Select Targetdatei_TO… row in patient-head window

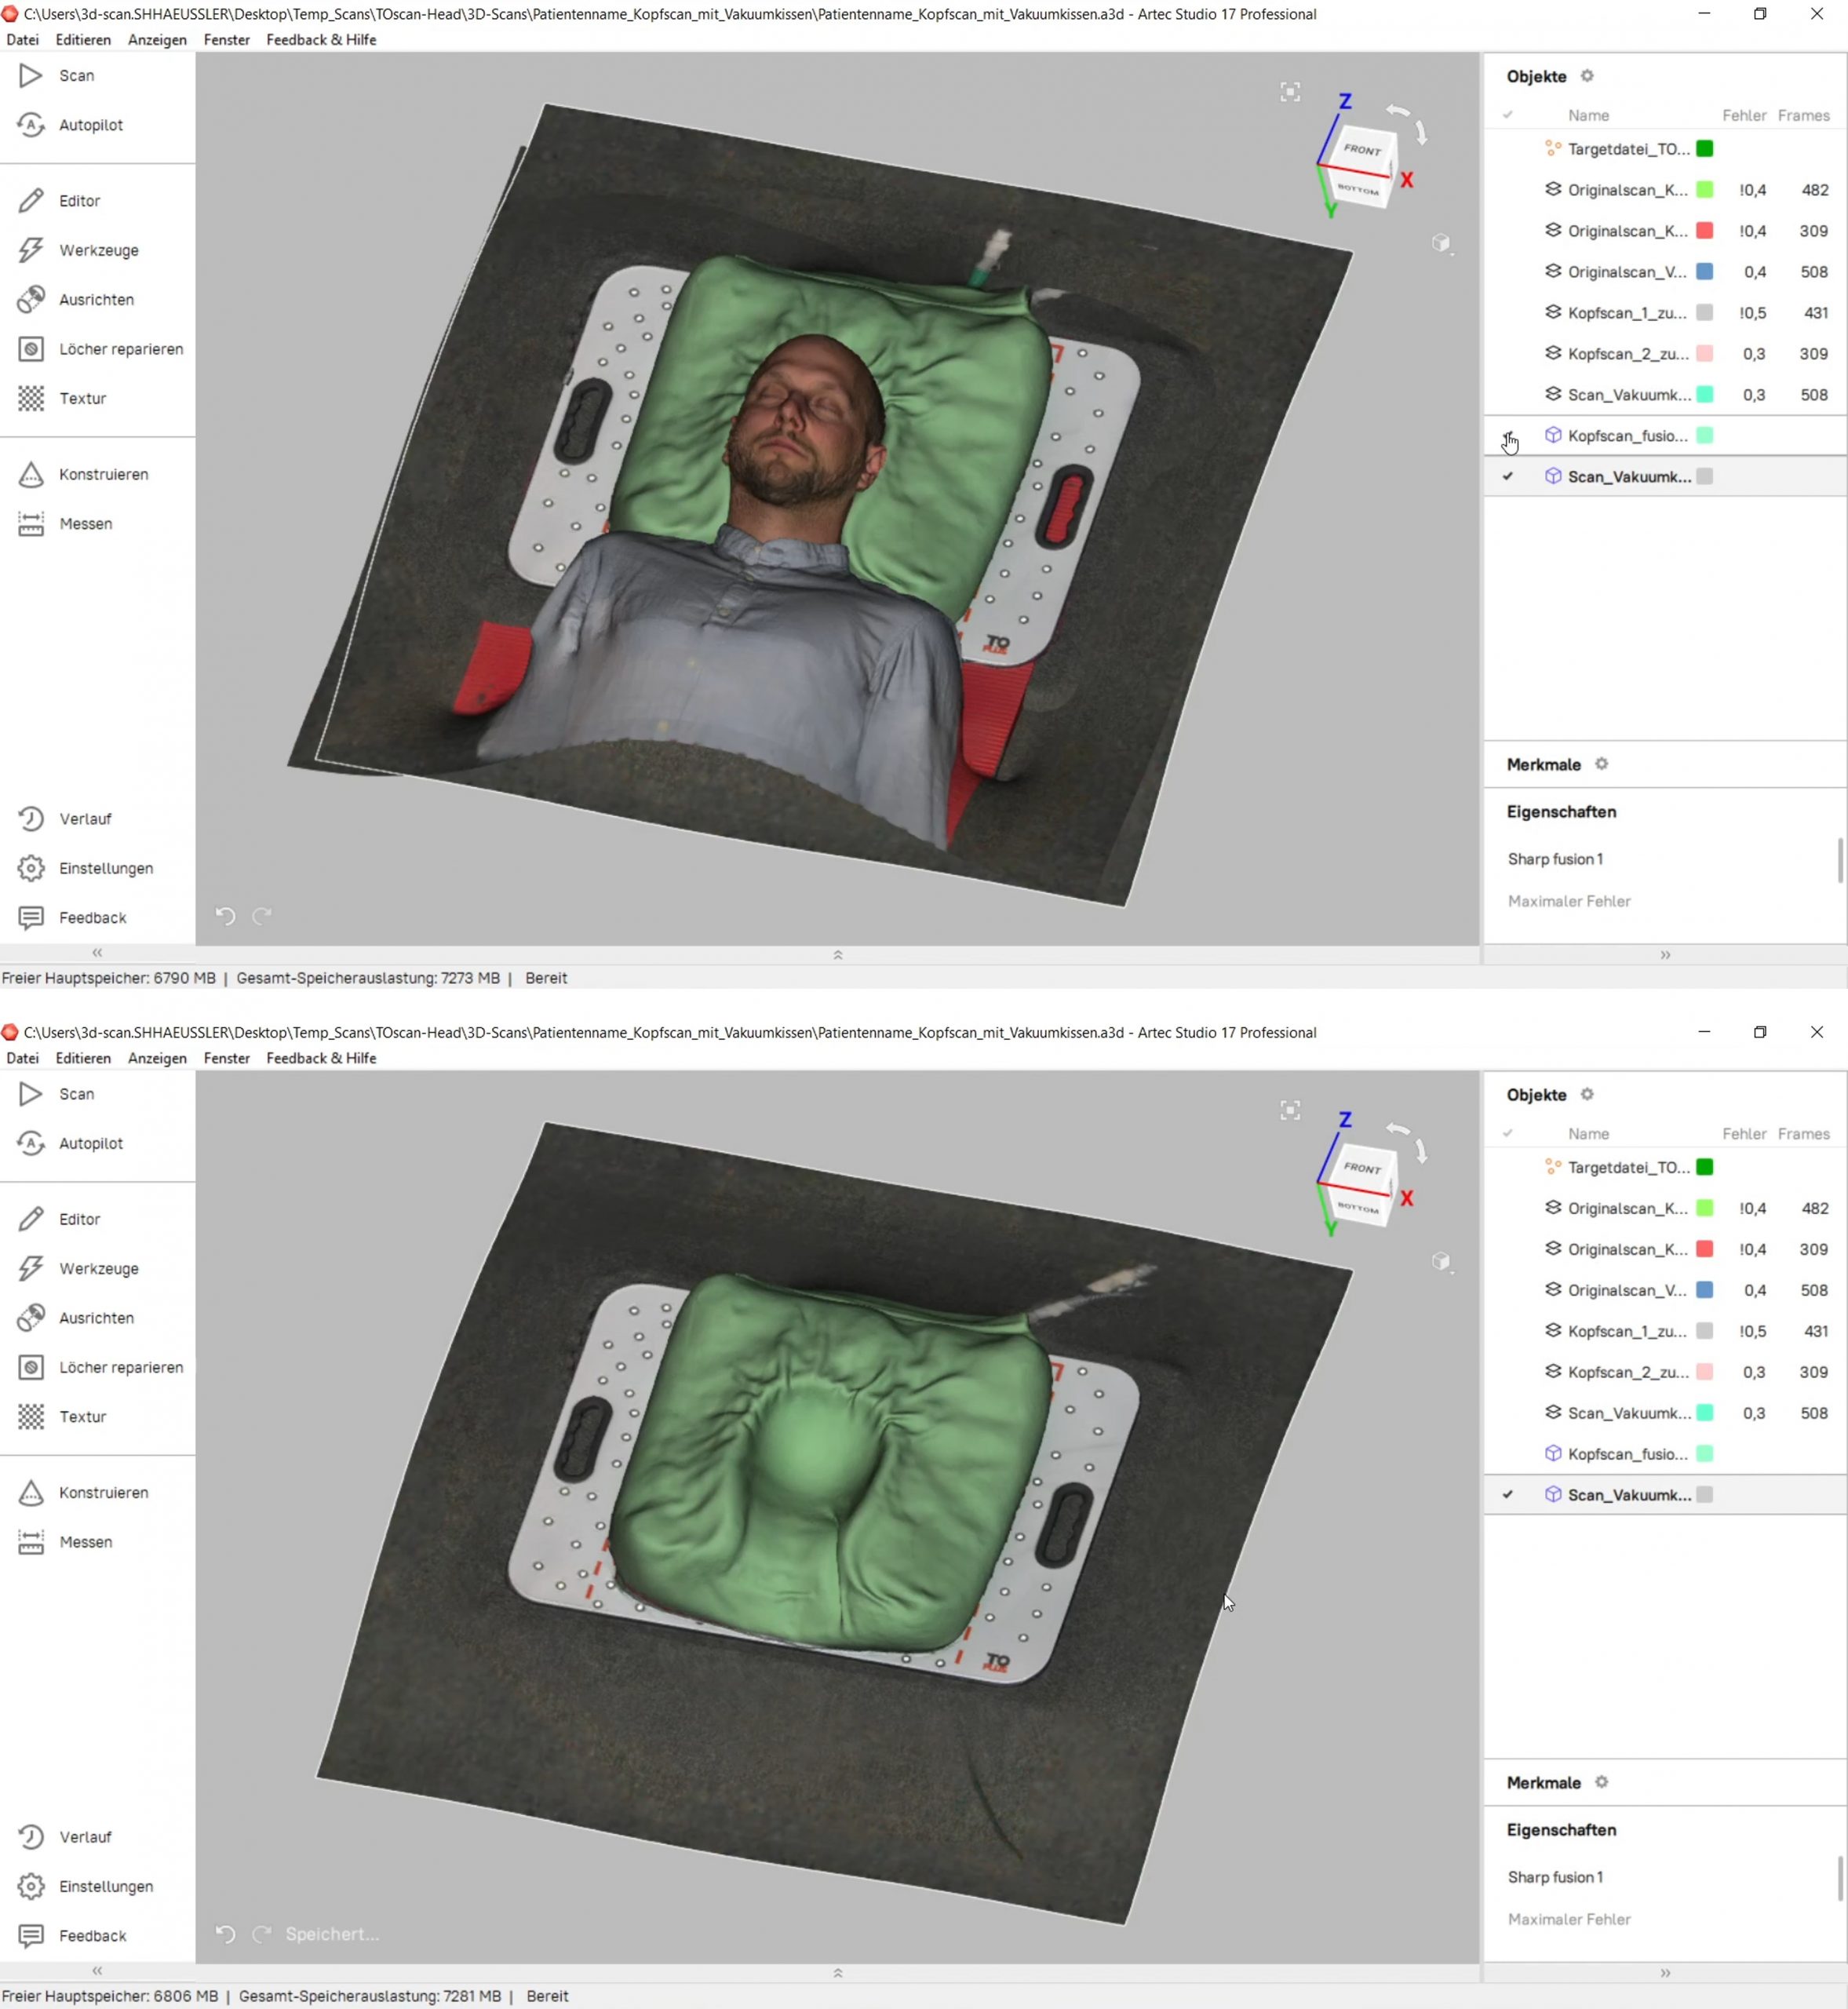(x=1664, y=149)
